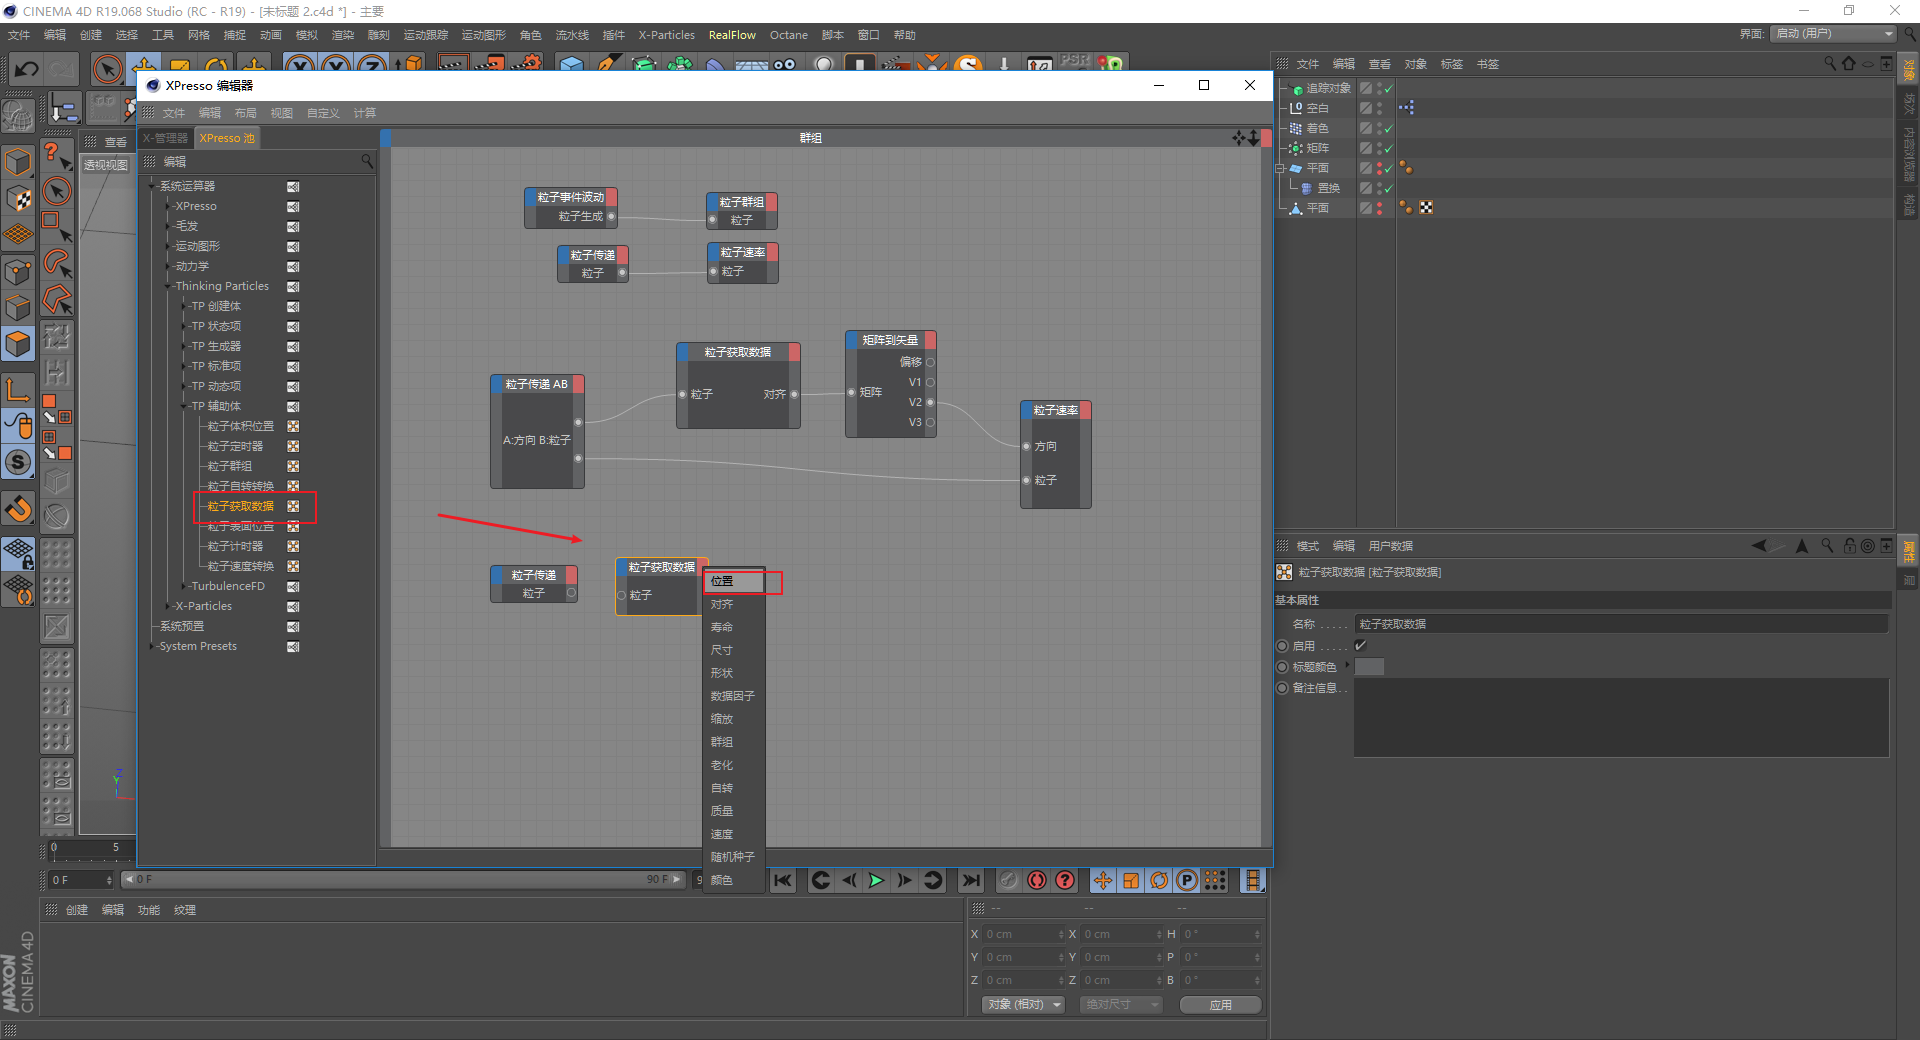This screenshot has height=1040, width=1920.
Task: Collapse the TP 辅助体 tree node
Action: click(185, 406)
